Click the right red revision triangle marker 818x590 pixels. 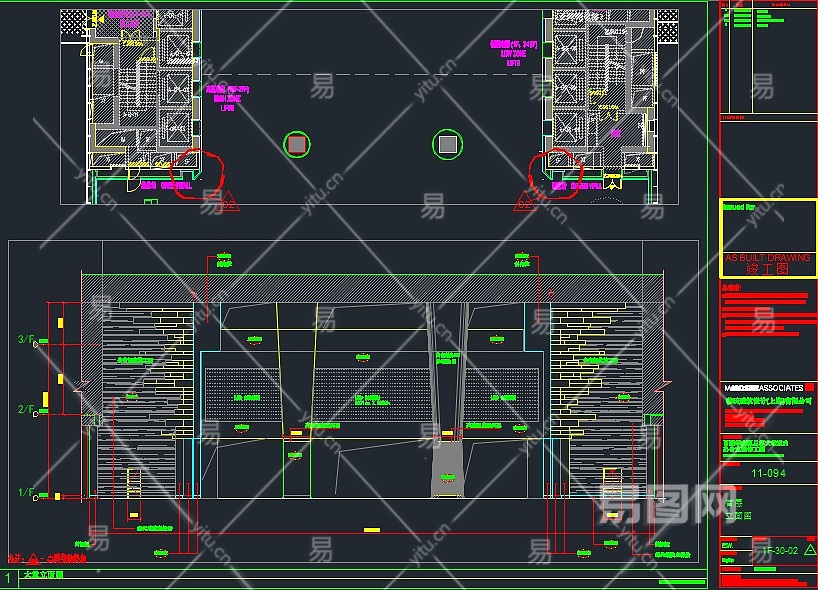(x=523, y=201)
